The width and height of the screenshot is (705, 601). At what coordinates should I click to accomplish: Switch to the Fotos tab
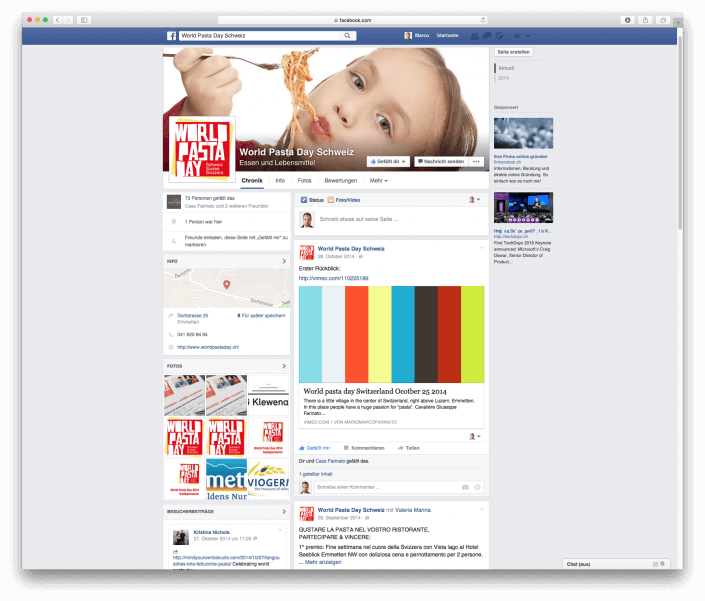304,180
